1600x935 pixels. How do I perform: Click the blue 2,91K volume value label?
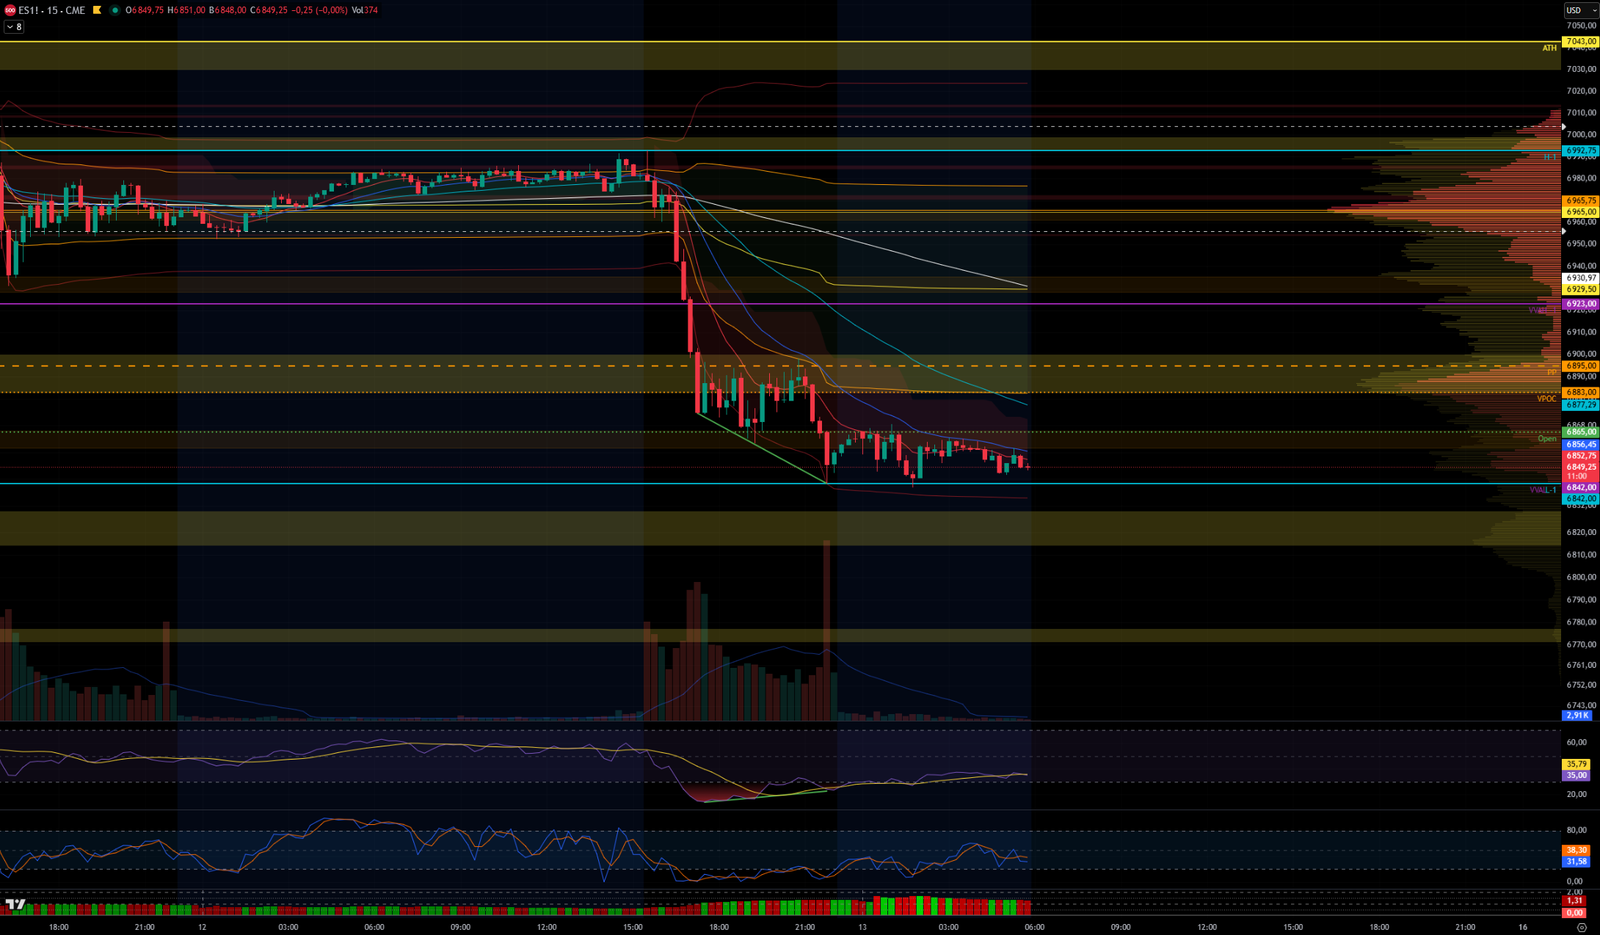[x=1577, y=715]
